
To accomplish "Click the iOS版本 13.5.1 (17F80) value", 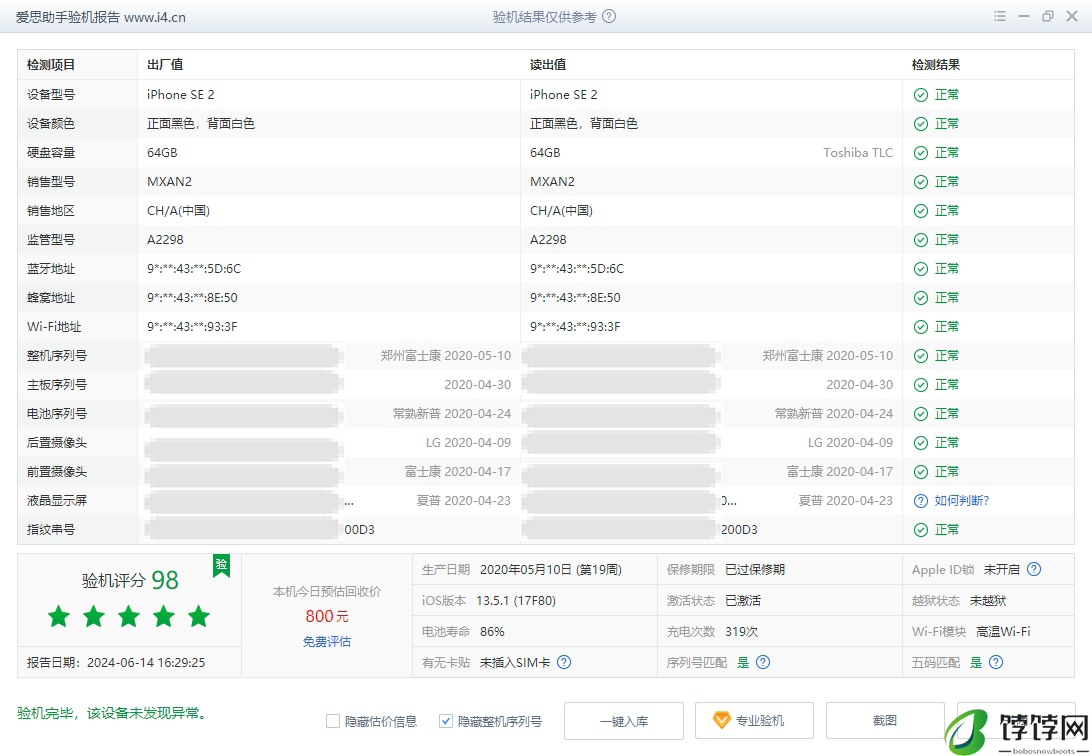I will [516, 600].
